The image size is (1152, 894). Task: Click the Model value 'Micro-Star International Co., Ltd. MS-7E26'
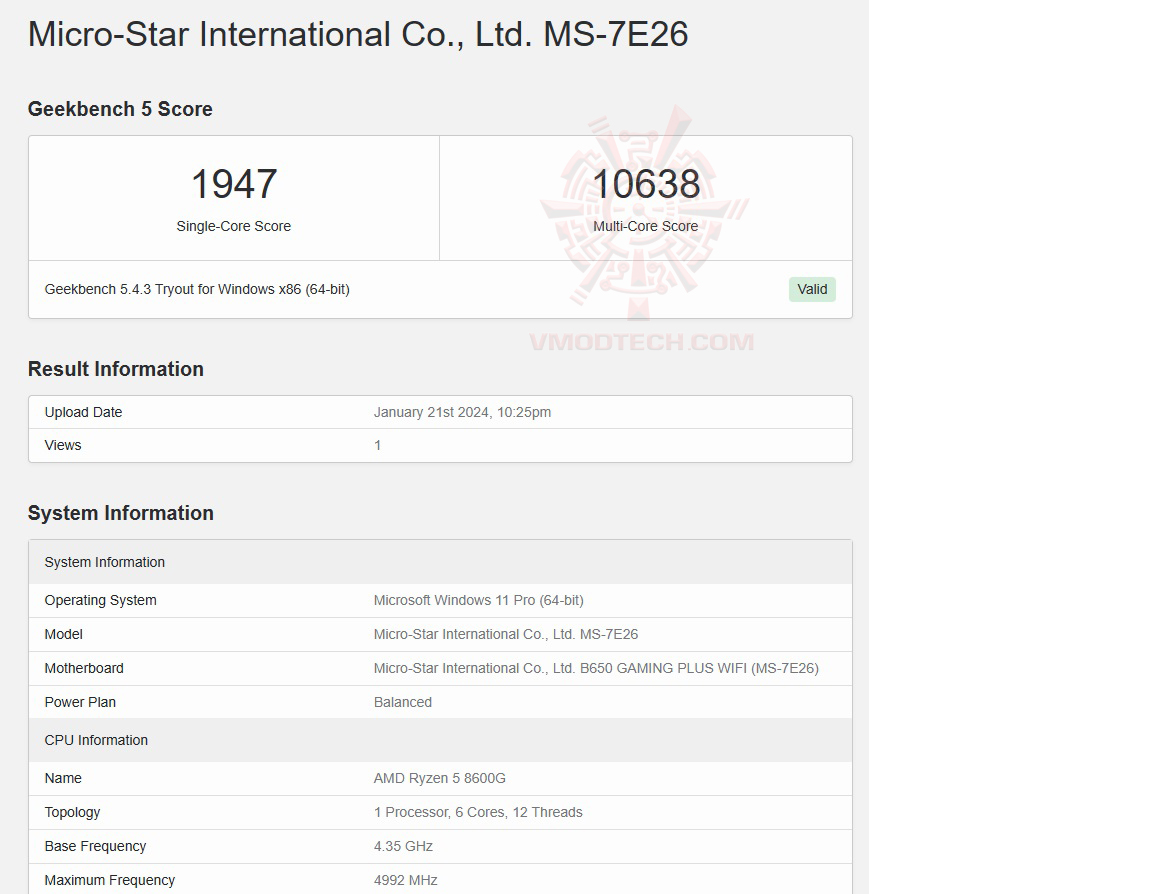point(505,634)
